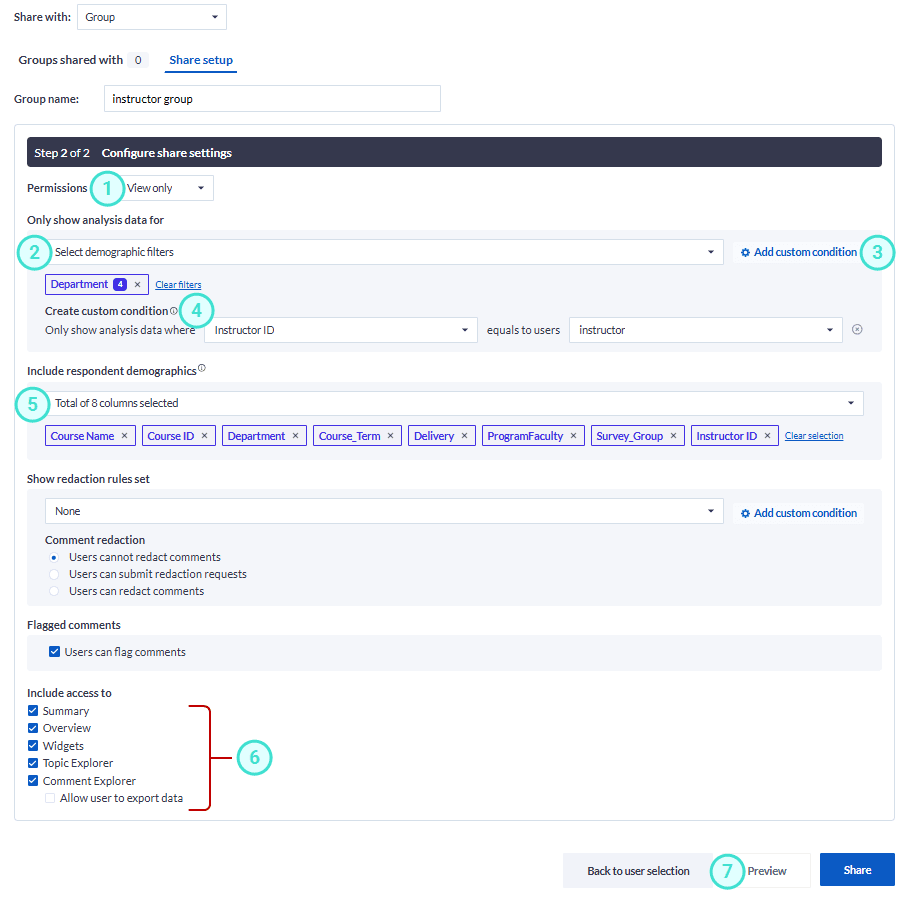
Task: Expand Select demographic filters dropdown
Action: click(x=384, y=252)
